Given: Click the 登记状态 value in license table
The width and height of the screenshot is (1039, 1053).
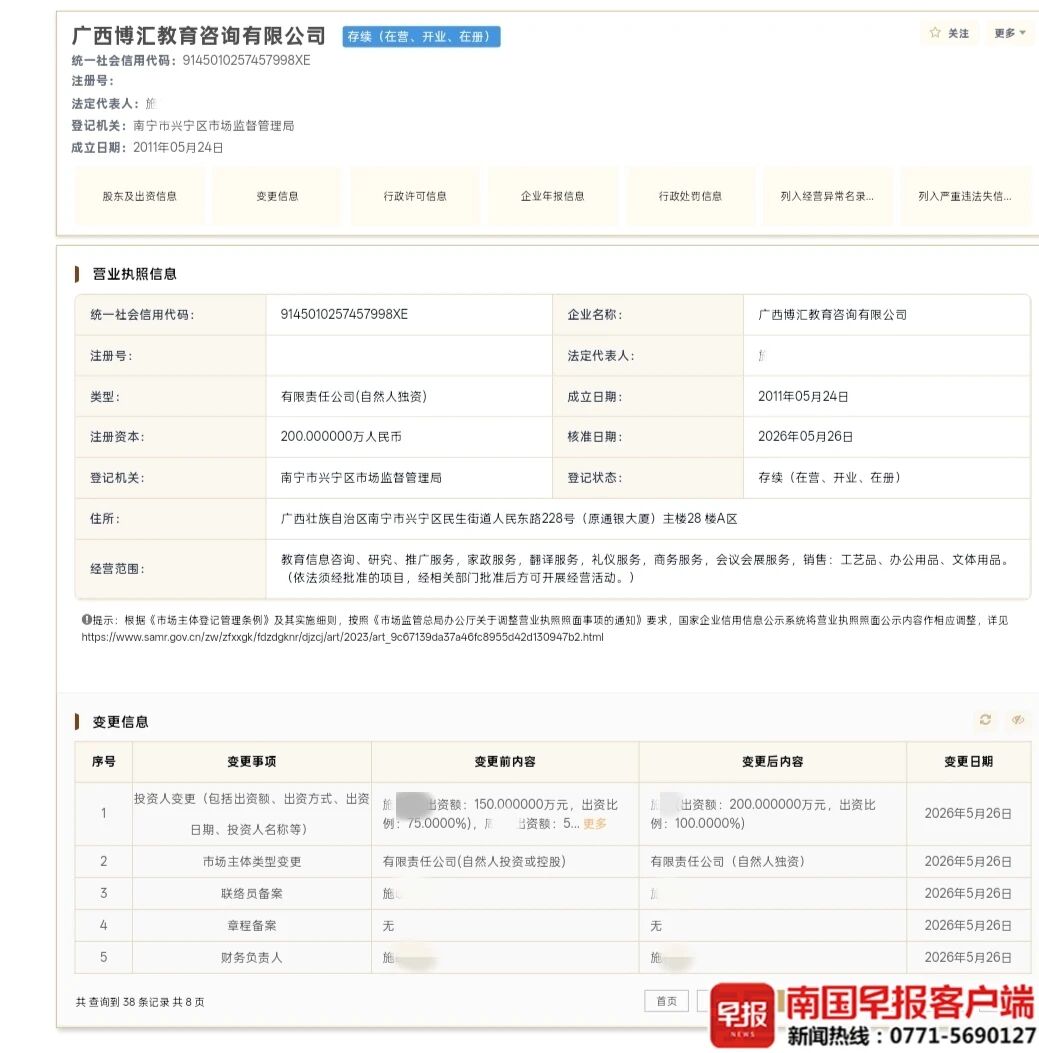Looking at the screenshot, I should click(x=829, y=477).
